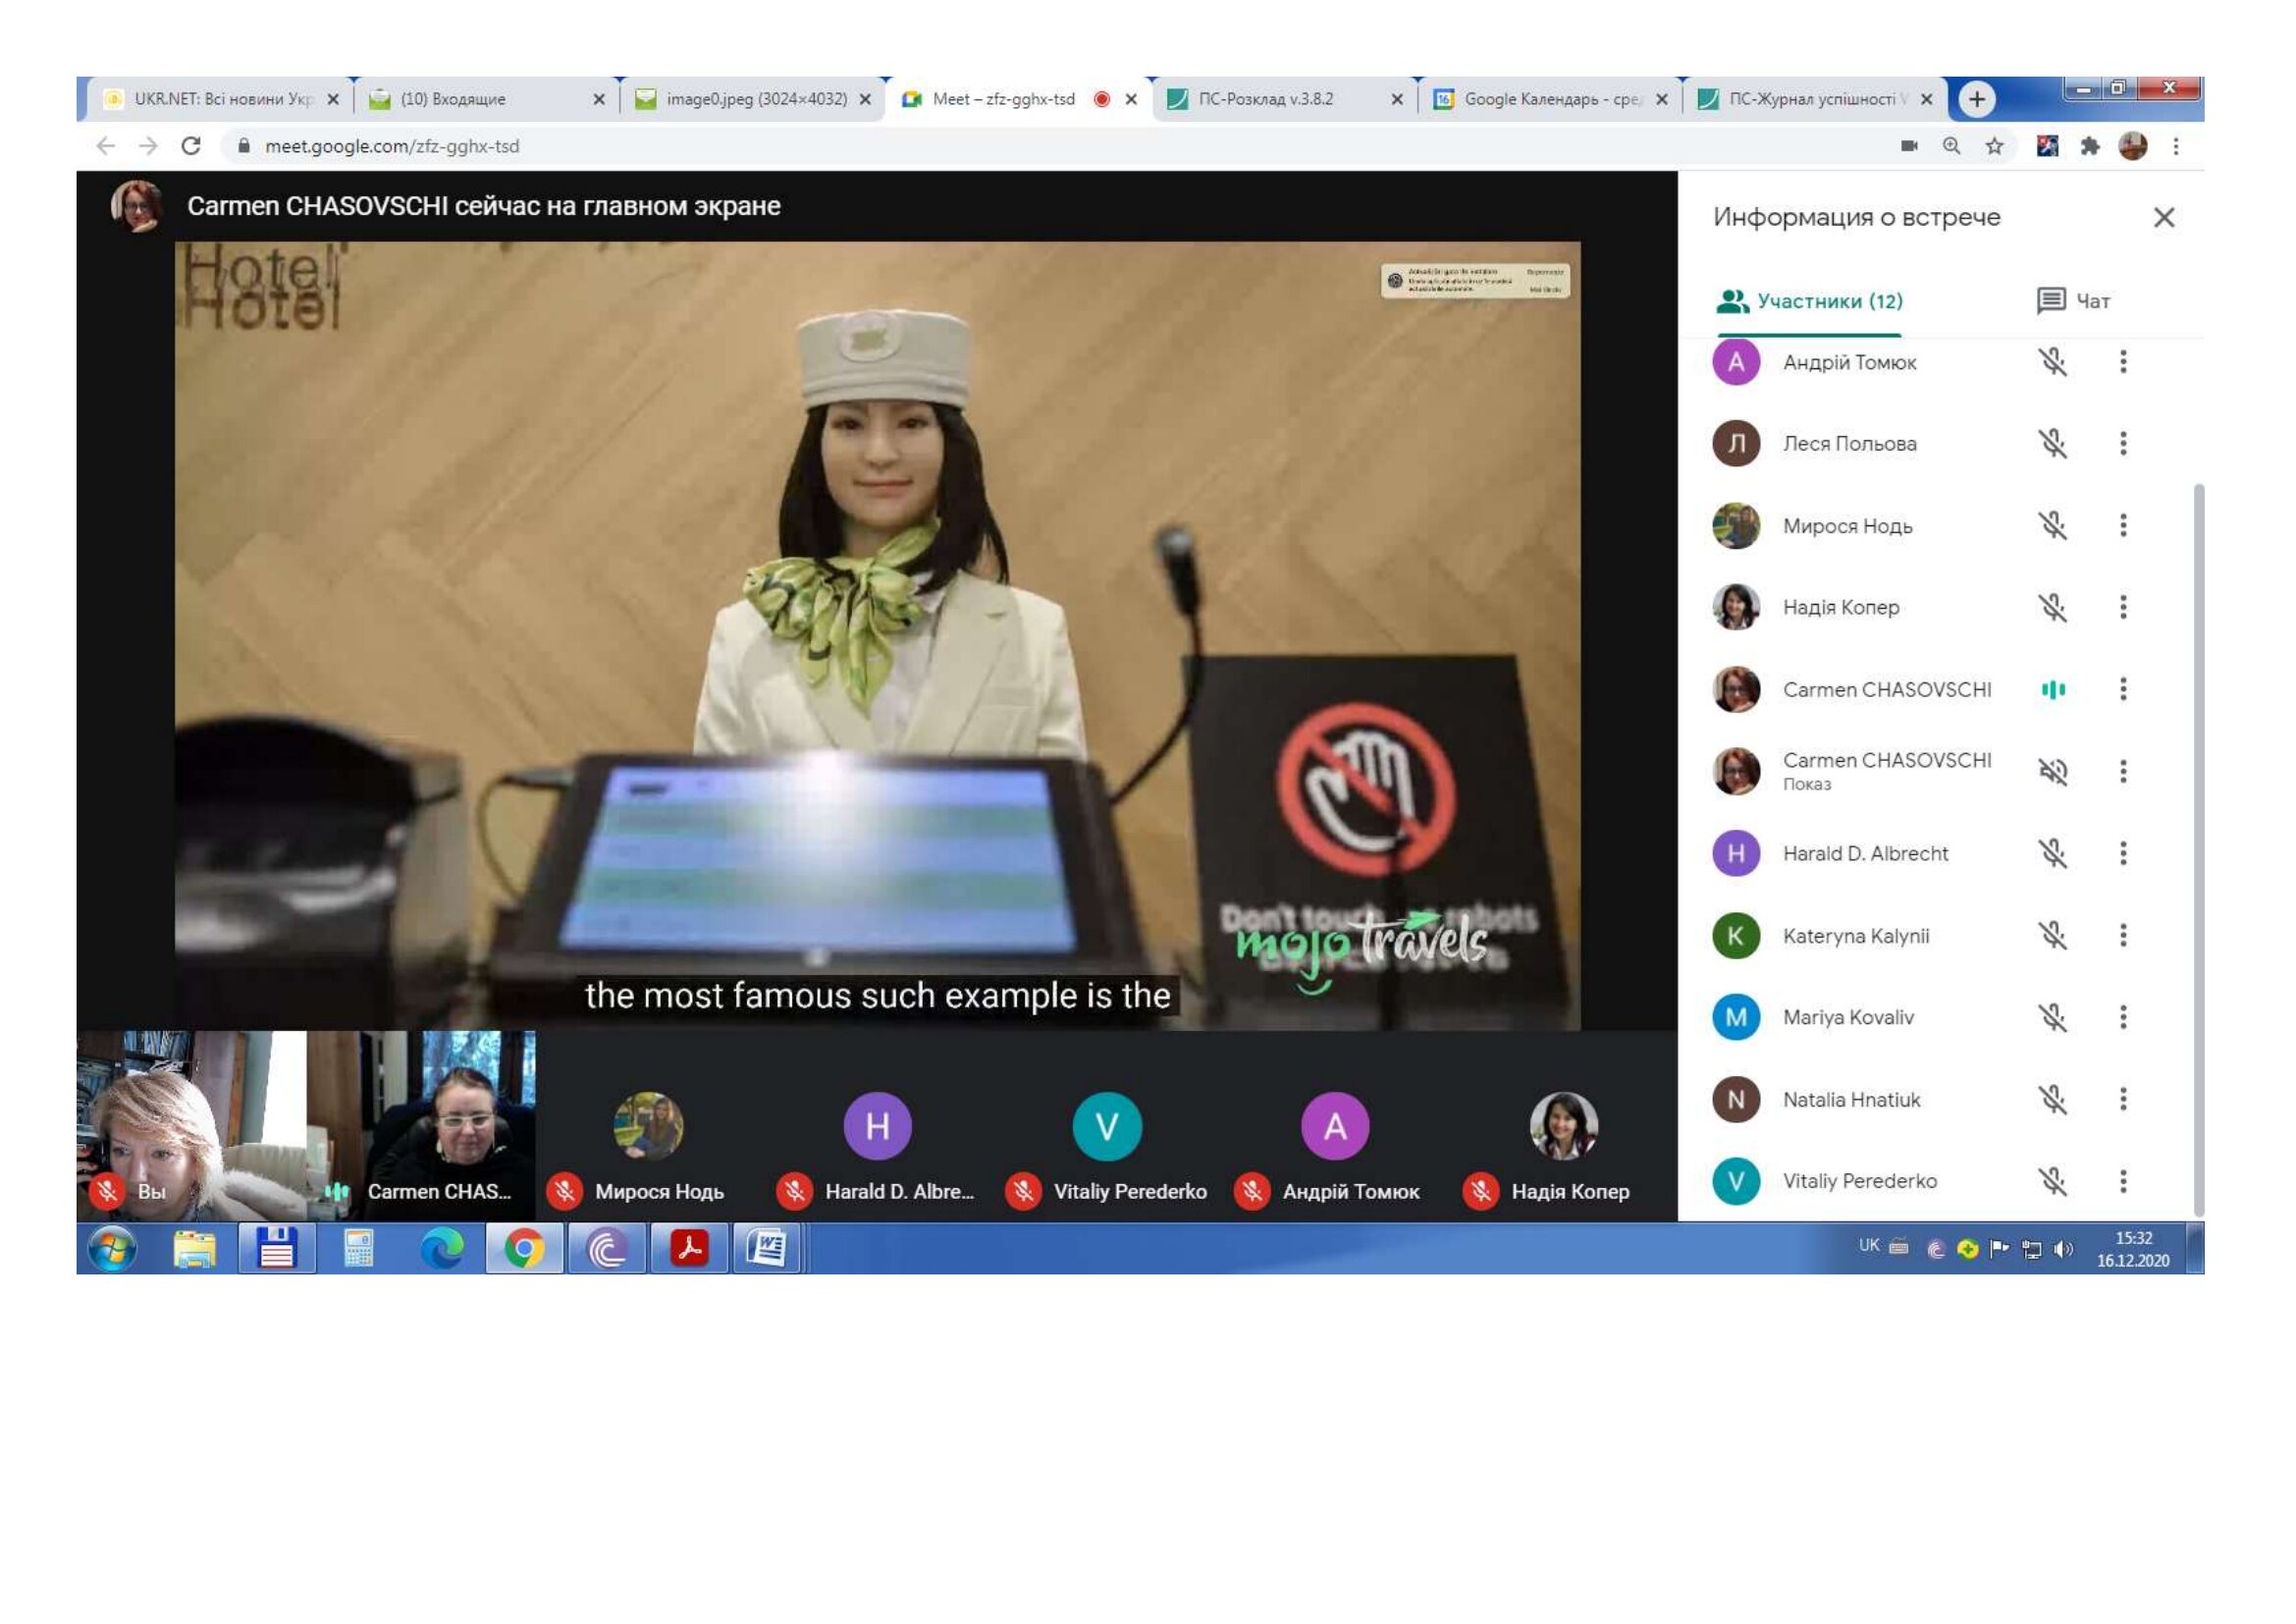Image resolution: width=2296 pixels, height=1624 pixels.
Task: Click the zoom magnifier icon in address bar
Action: (1951, 147)
